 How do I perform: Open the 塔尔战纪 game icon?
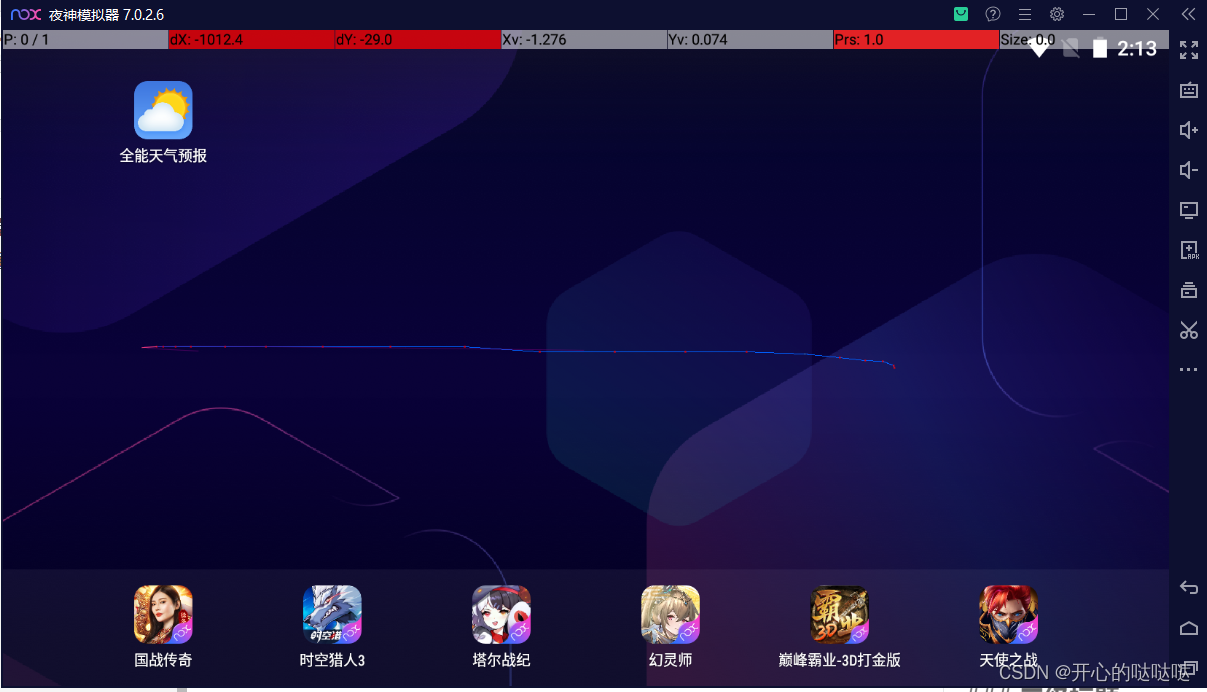pos(501,614)
